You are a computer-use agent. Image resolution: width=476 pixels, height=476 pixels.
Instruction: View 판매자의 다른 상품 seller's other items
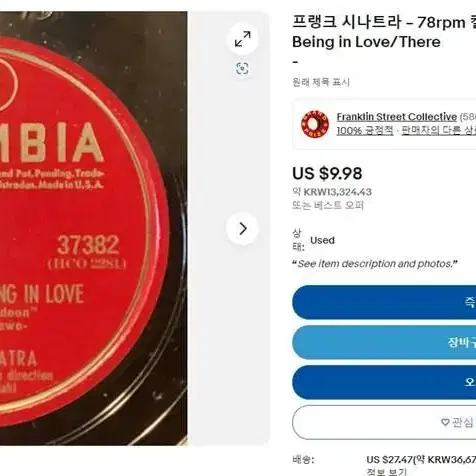point(438,131)
